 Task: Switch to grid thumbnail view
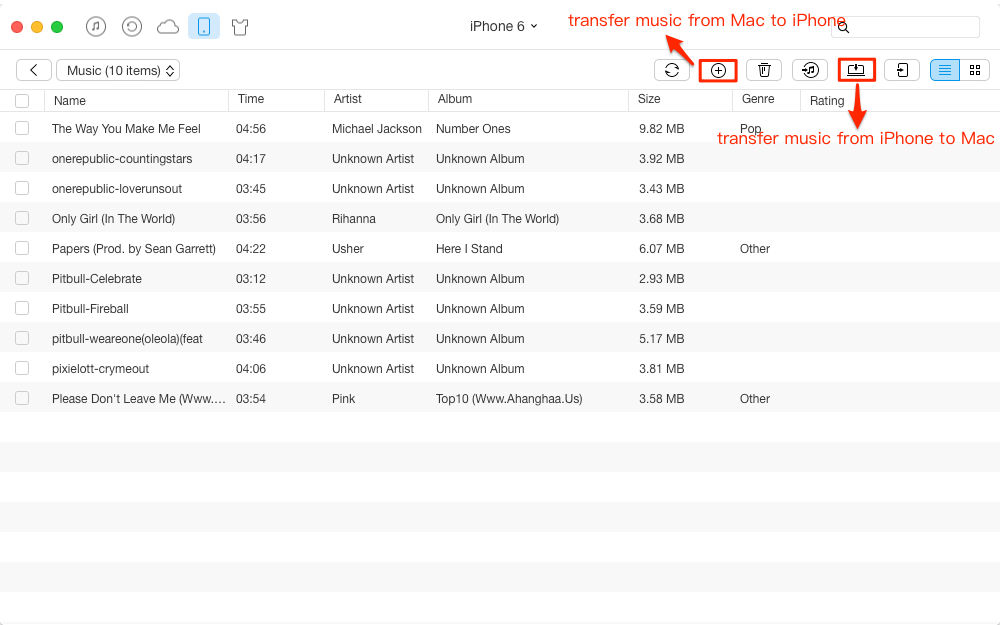tap(975, 70)
